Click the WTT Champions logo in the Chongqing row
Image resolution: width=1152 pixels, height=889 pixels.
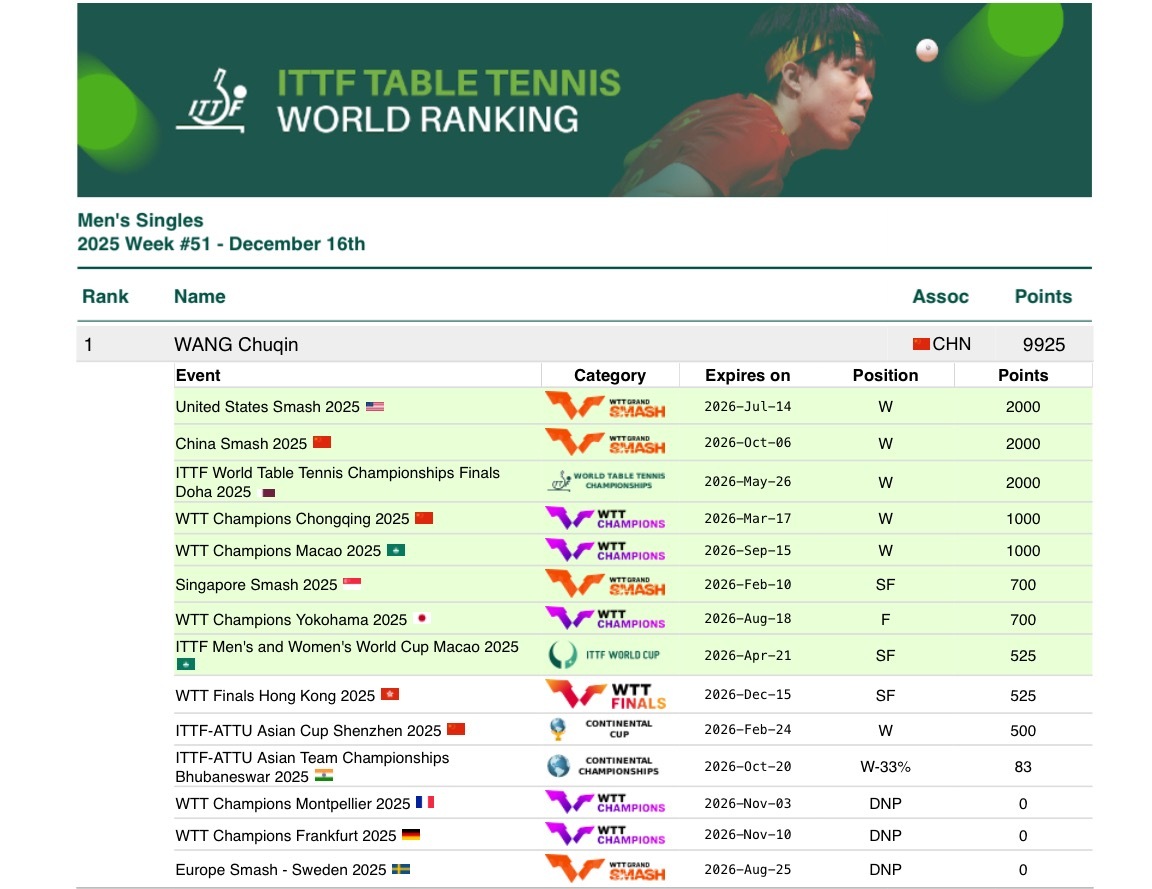pos(605,519)
